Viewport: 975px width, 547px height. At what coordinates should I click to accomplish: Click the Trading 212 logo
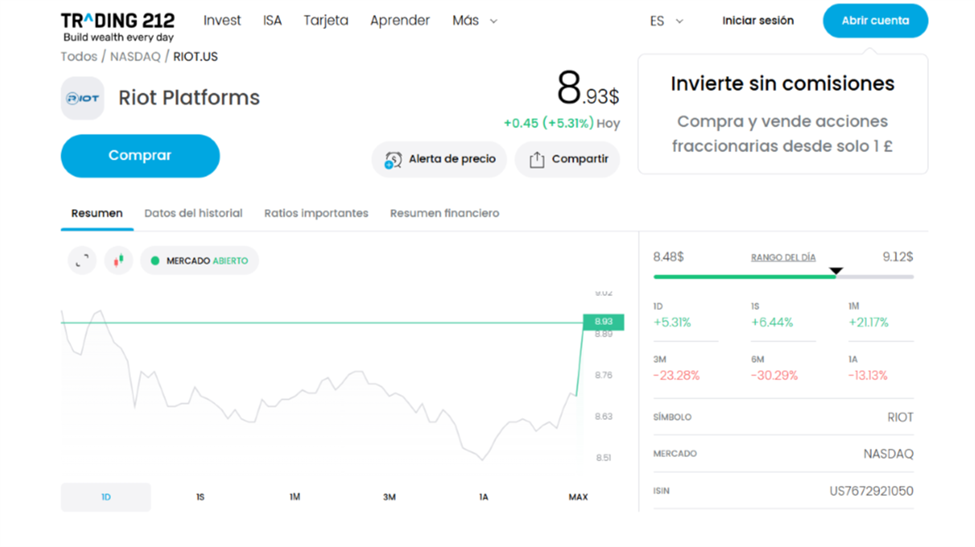pos(117,21)
